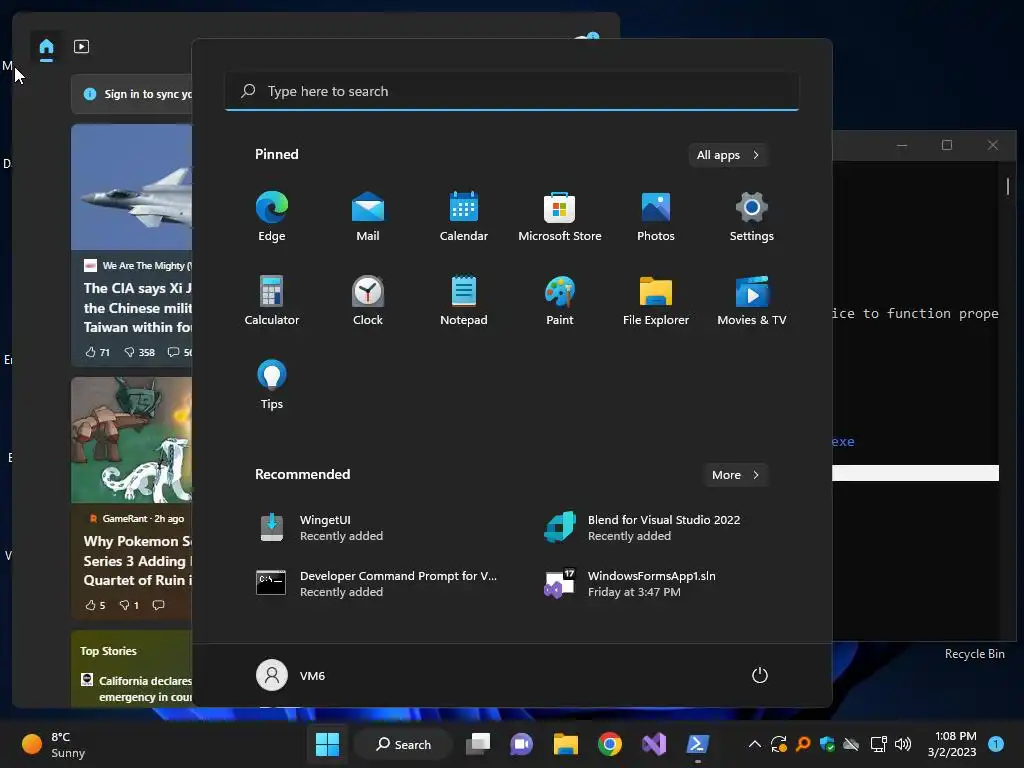Focus the Type here to search field

(512, 91)
